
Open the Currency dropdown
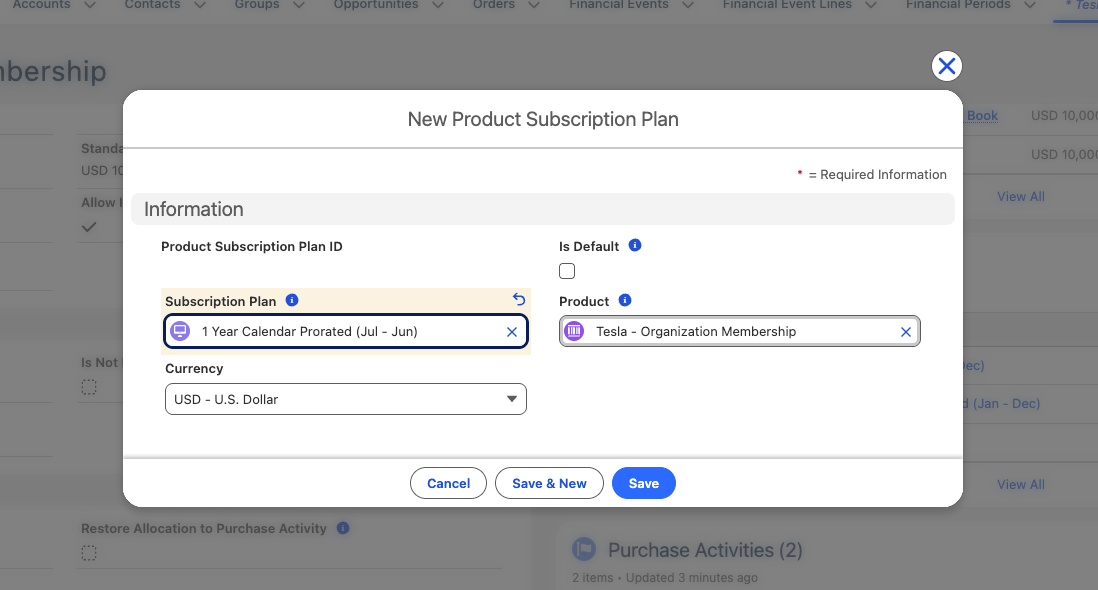coord(346,399)
